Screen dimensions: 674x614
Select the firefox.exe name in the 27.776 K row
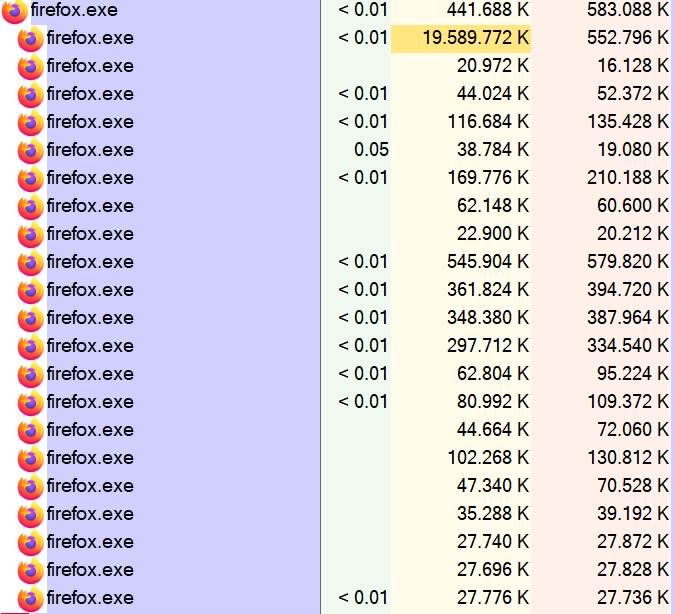point(90,598)
